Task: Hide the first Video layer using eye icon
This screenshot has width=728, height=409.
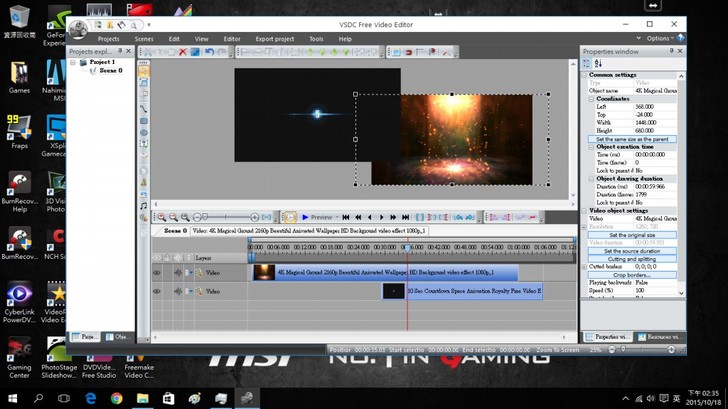Action: point(157,272)
